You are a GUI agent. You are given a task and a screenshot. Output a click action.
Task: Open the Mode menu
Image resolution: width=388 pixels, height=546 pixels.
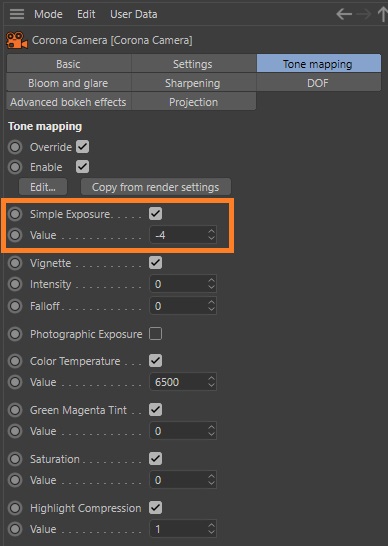tap(48, 14)
